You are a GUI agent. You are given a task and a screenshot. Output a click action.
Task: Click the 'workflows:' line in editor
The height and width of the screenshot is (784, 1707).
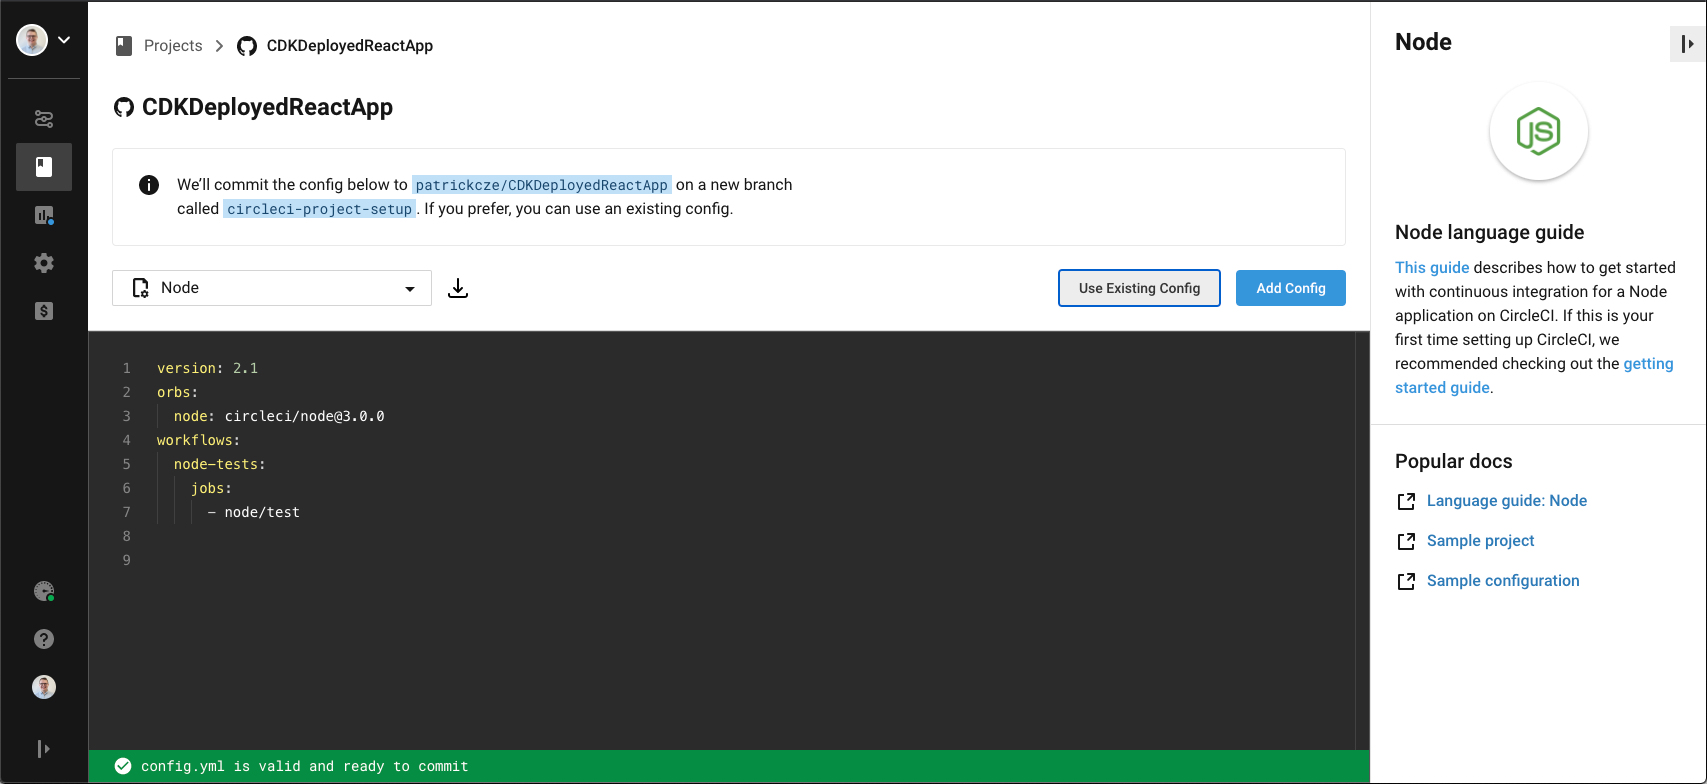[198, 440]
